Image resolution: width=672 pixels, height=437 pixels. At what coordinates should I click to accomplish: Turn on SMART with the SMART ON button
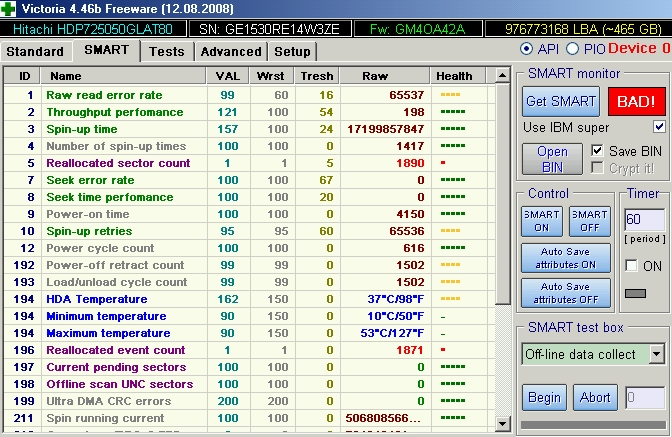[541, 221]
